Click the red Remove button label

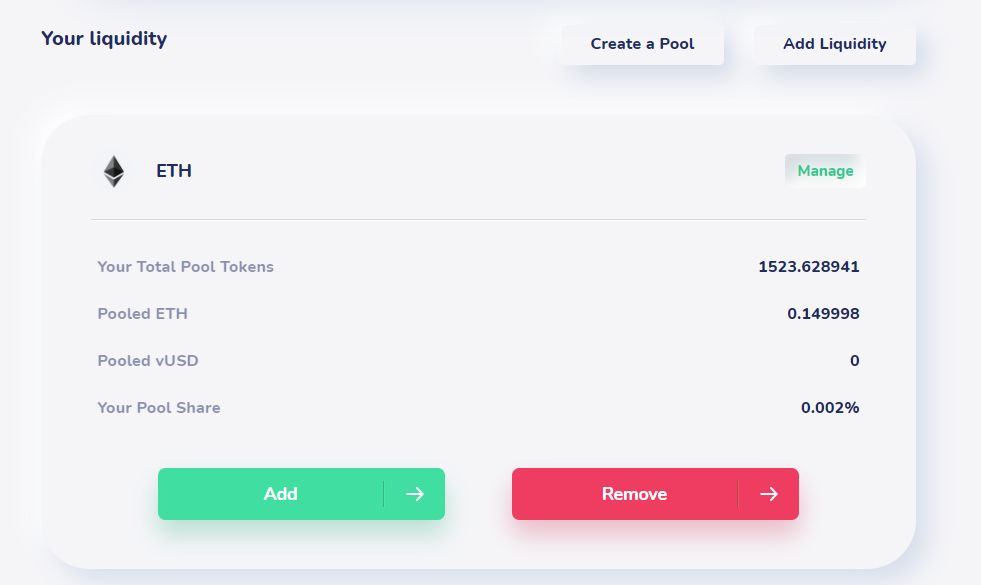pos(634,494)
